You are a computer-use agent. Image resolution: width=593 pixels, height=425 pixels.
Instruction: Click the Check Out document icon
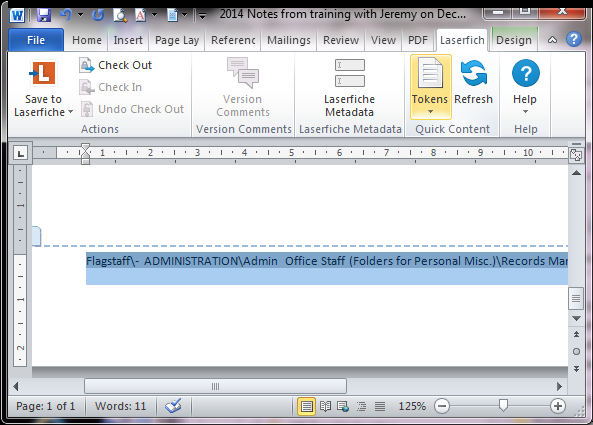pyautogui.click(x=87, y=65)
